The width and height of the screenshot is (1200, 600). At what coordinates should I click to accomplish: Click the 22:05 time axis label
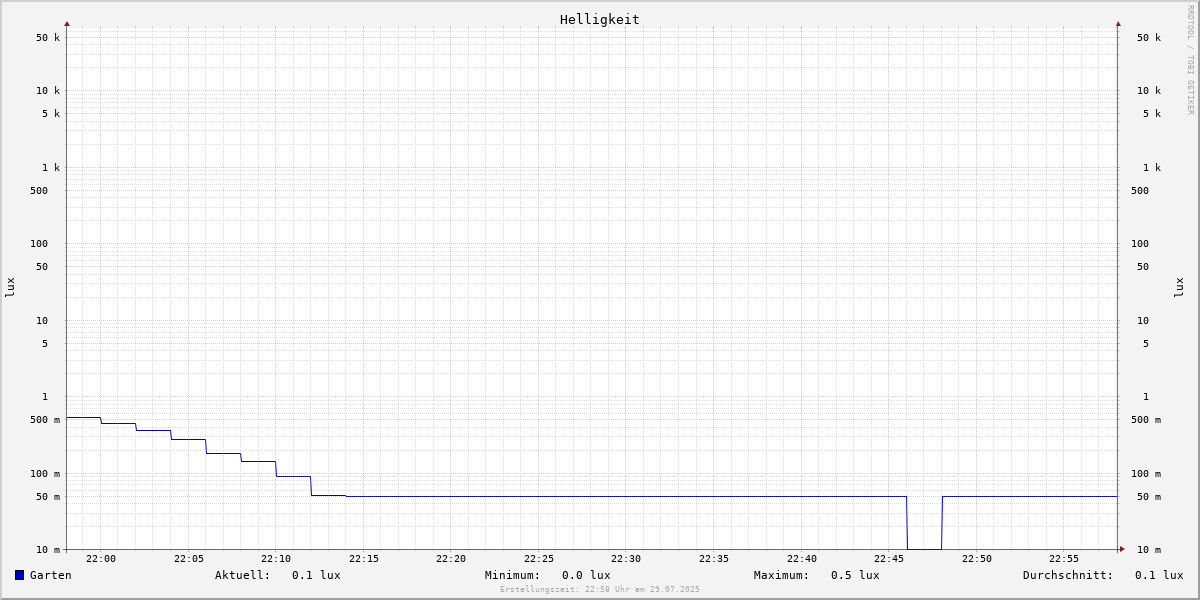(x=189, y=559)
